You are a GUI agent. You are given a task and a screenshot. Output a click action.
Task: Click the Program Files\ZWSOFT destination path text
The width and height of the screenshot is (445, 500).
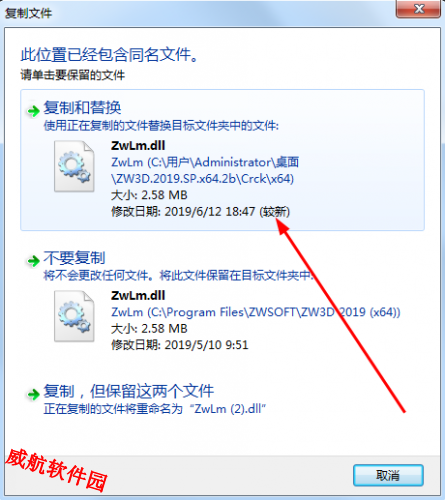(x=256, y=312)
